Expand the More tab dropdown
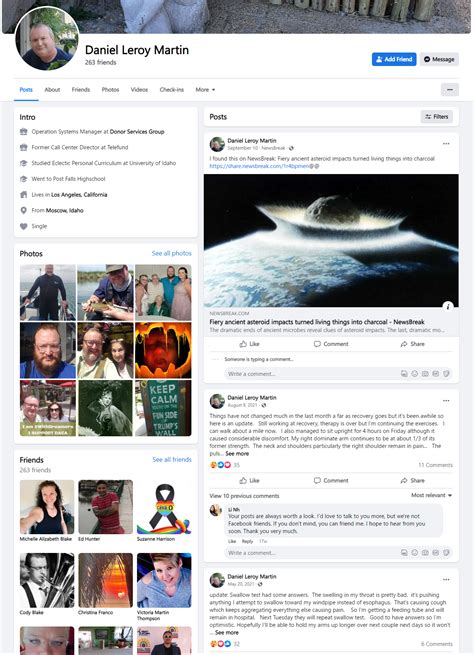The width and height of the screenshot is (474, 655). pos(205,89)
